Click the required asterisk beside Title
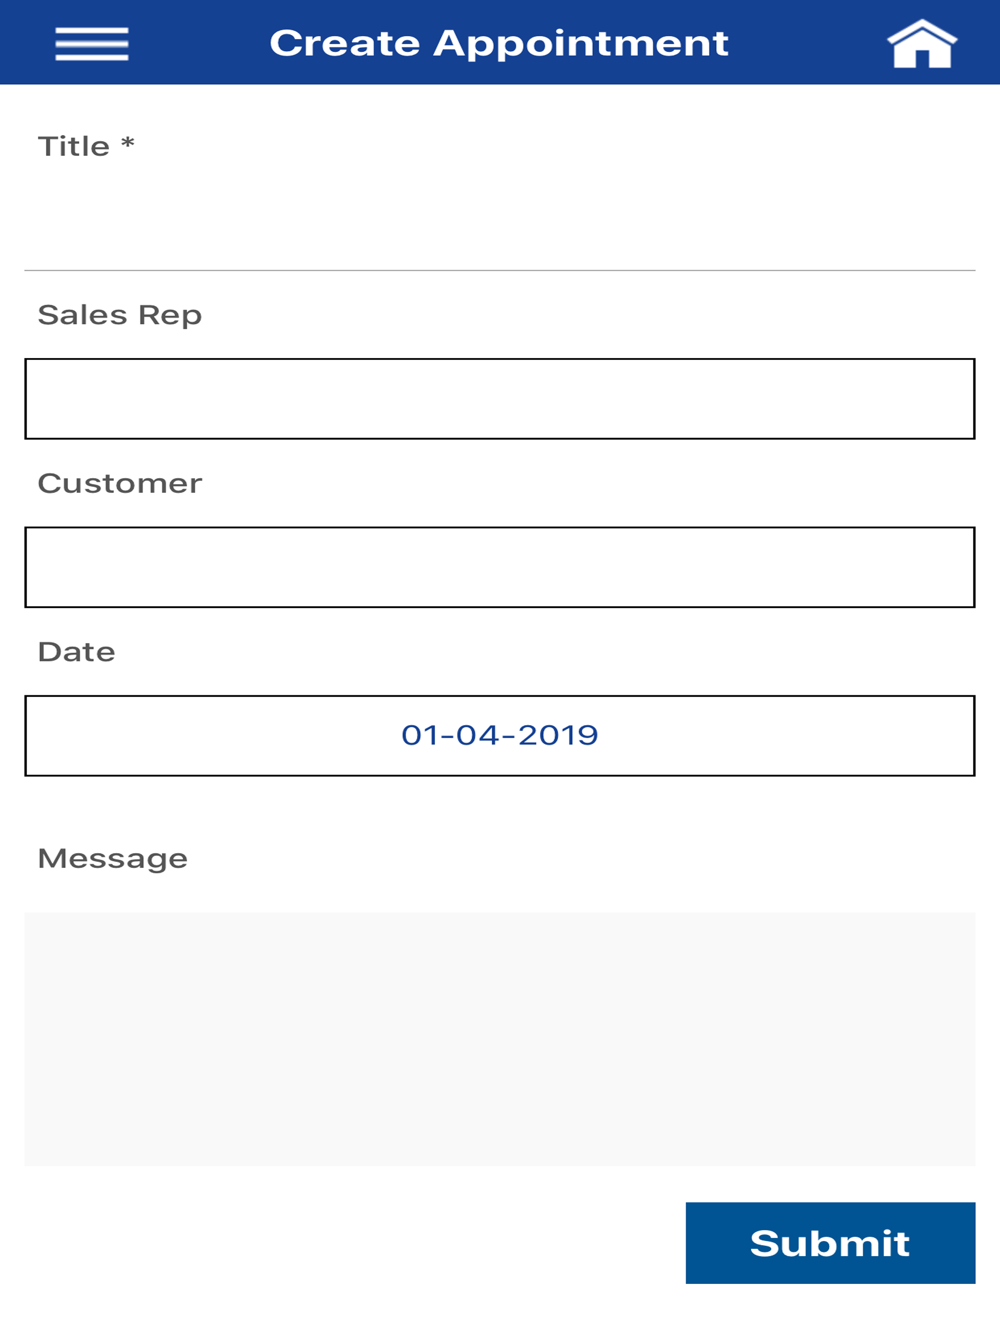The width and height of the screenshot is (1000, 1334). coord(127,143)
